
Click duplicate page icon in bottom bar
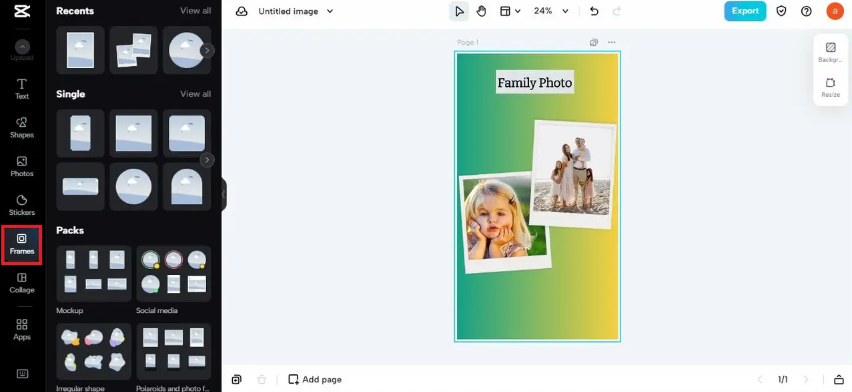tap(236, 379)
